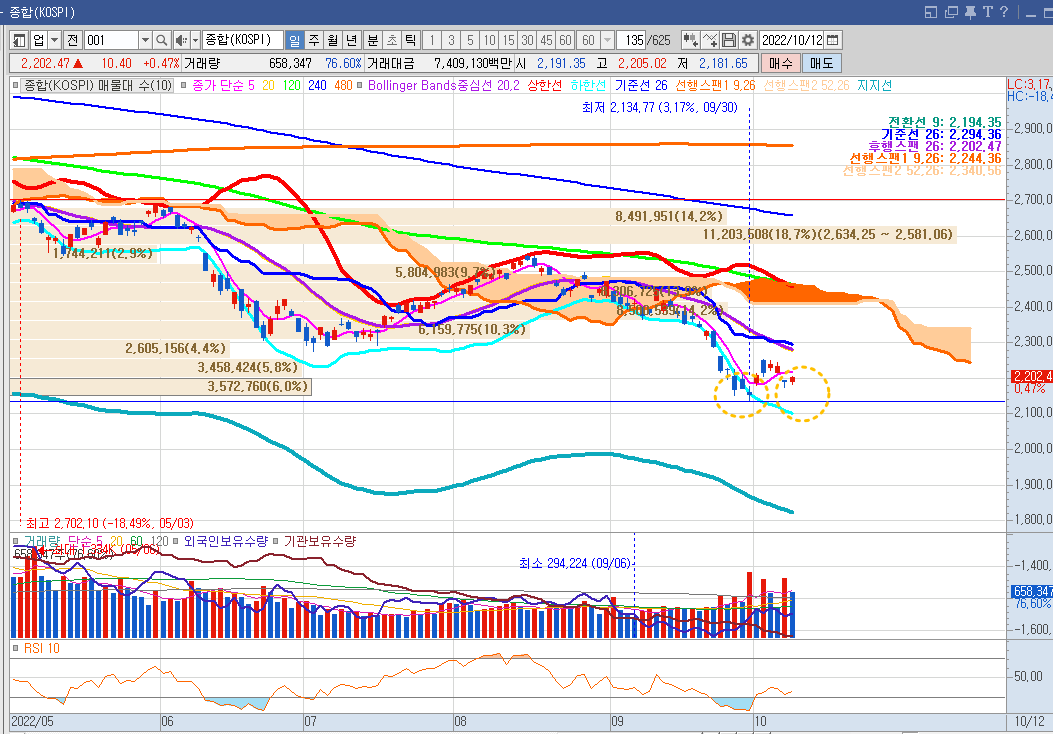Image resolution: width=1053 pixels, height=734 pixels.
Task: Select the 일 (daily) period toggle
Action: [x=294, y=40]
